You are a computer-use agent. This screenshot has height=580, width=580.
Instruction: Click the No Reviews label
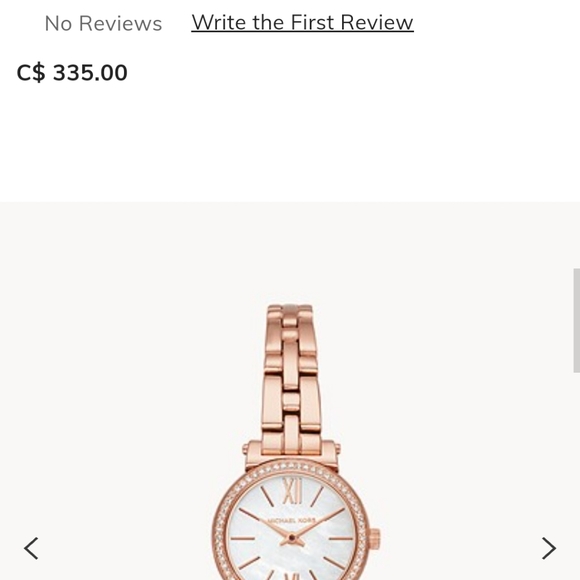(103, 24)
